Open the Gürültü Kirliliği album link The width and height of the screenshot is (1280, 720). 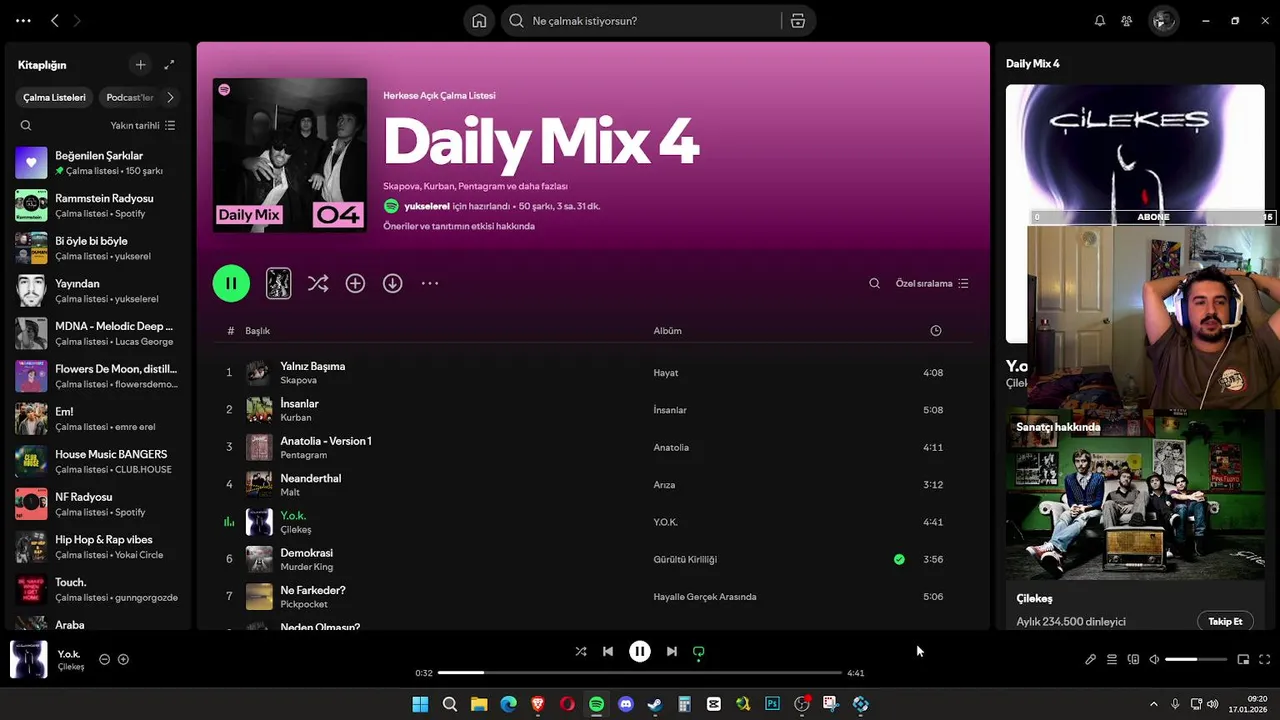tap(685, 560)
